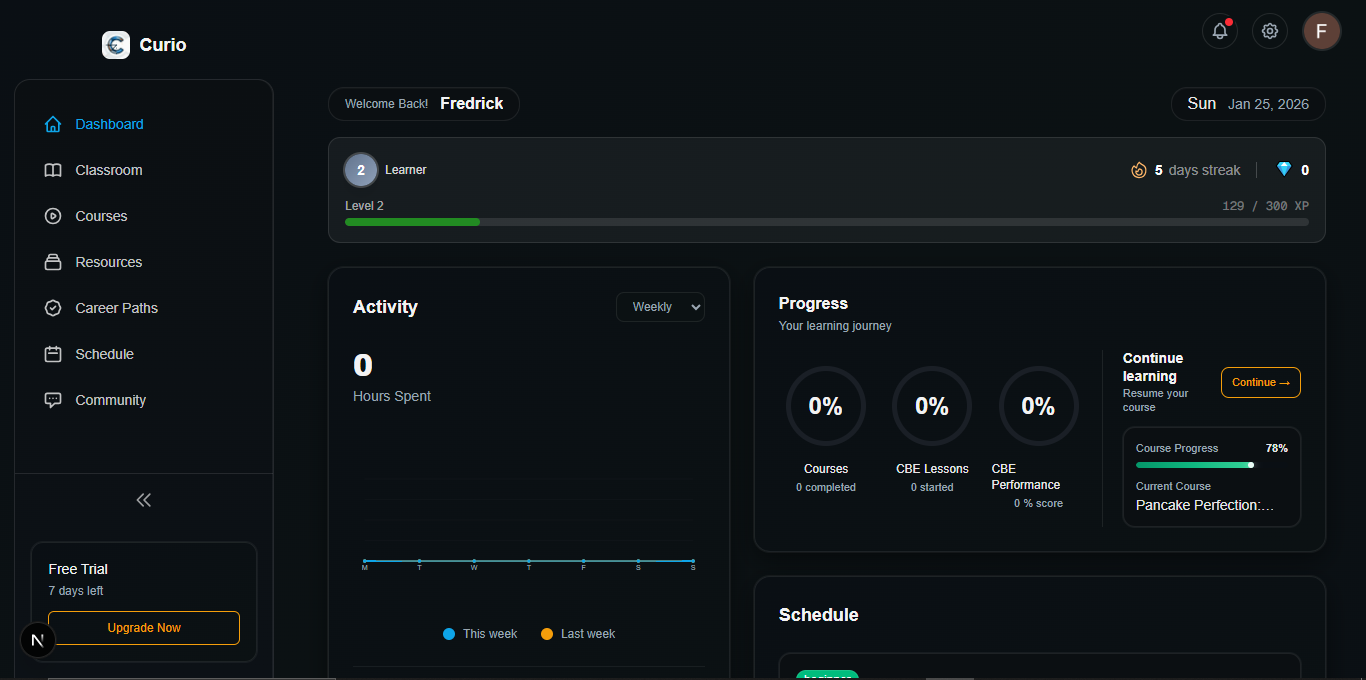The image size is (1366, 680).
Task: Go to Dashboard in the sidebar
Action: [x=109, y=124]
